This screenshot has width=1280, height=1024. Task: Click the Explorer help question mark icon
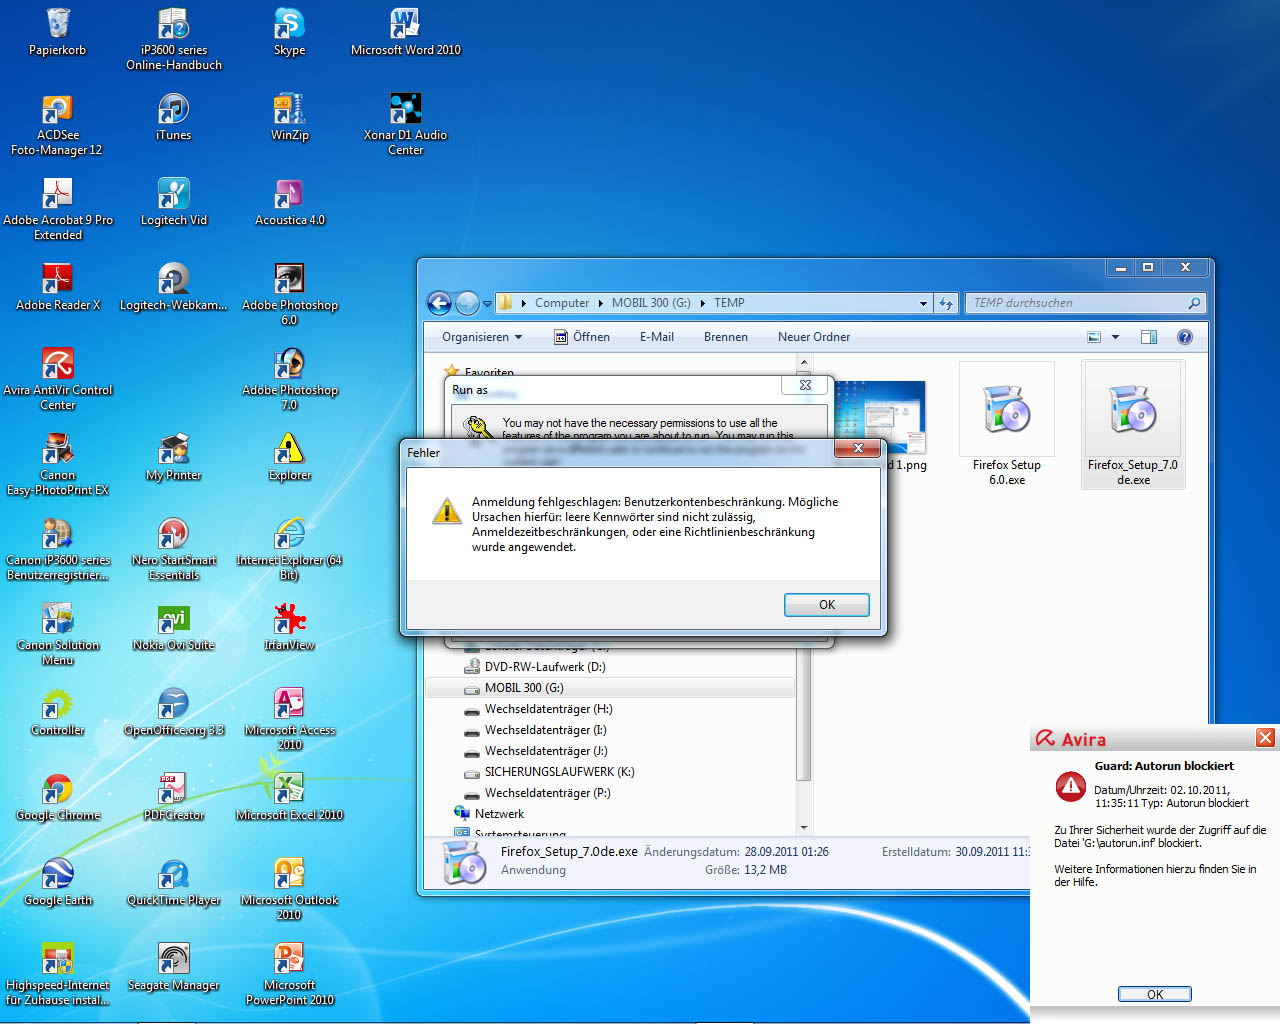coord(1185,337)
